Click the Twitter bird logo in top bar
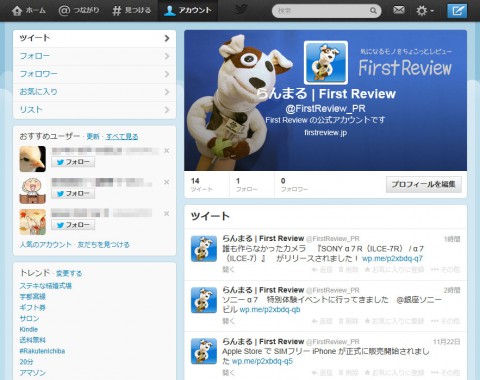This screenshot has height=380, width=480. click(241, 10)
